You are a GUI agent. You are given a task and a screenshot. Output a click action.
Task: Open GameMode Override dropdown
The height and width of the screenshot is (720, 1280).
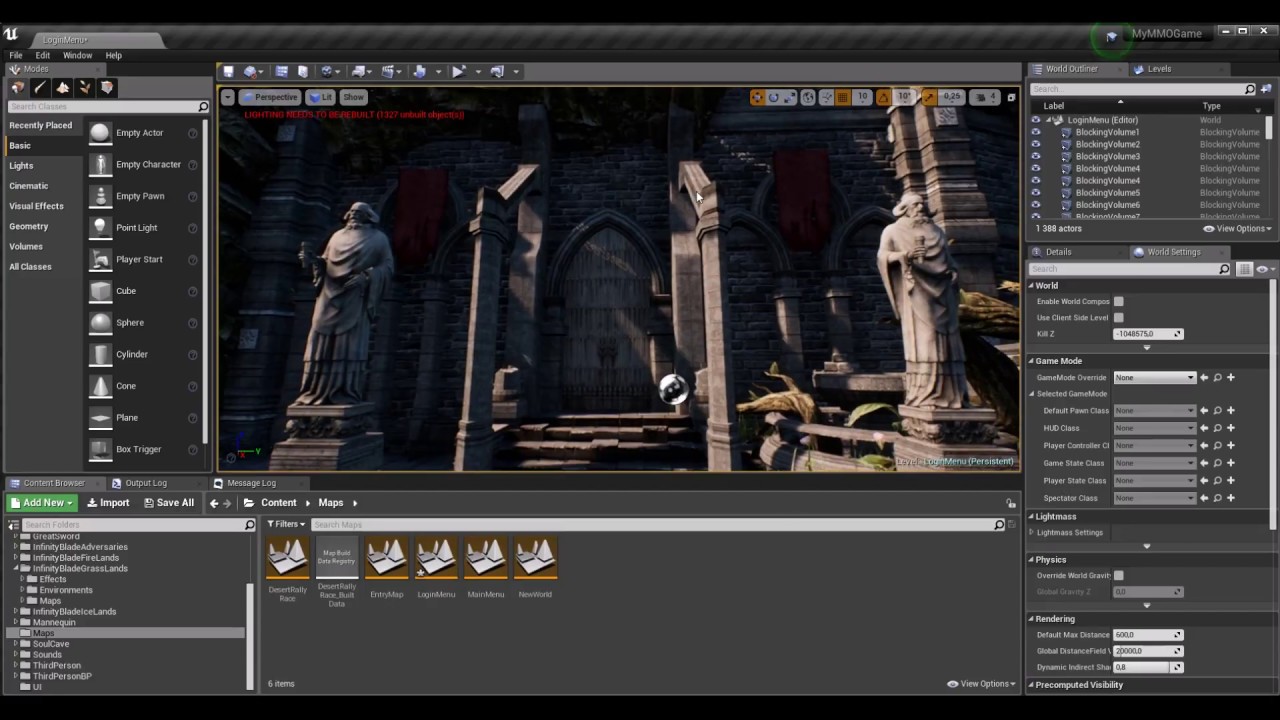[1155, 377]
